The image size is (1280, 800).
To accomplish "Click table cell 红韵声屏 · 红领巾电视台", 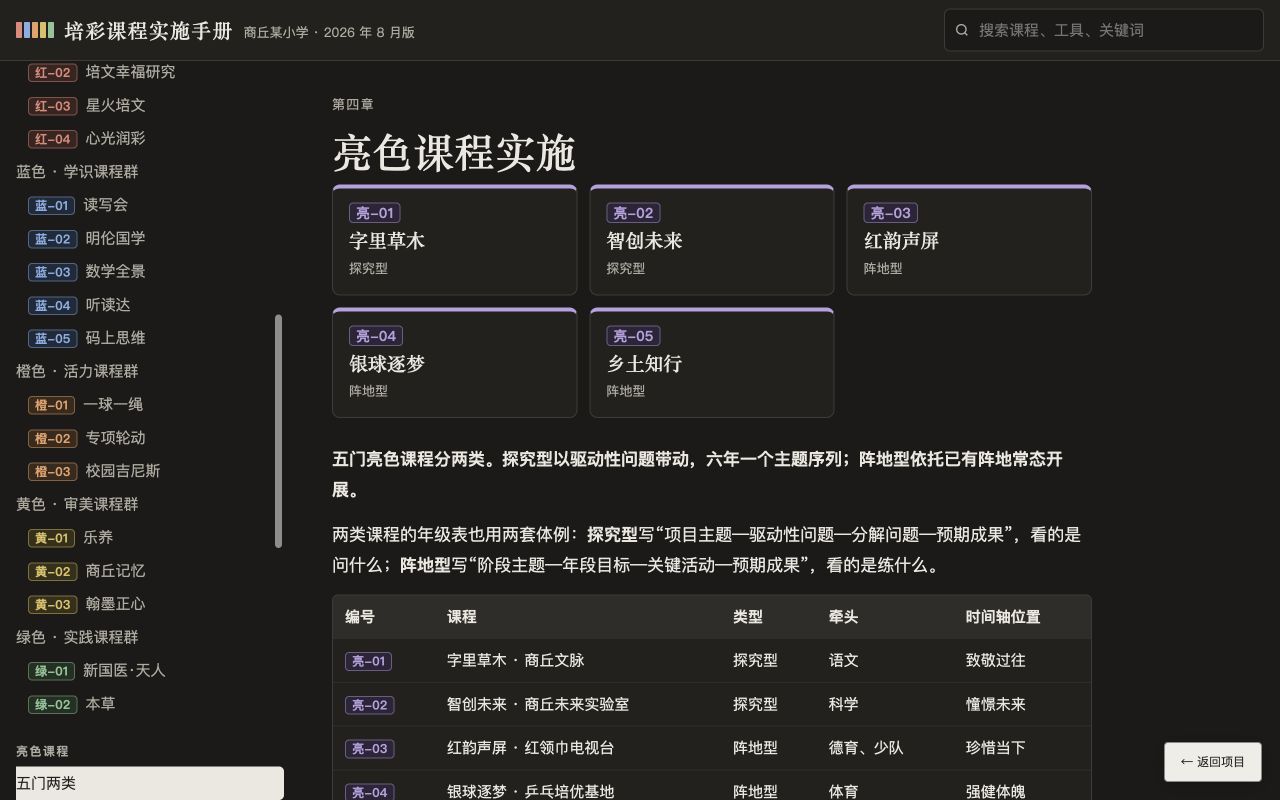I will (530, 748).
